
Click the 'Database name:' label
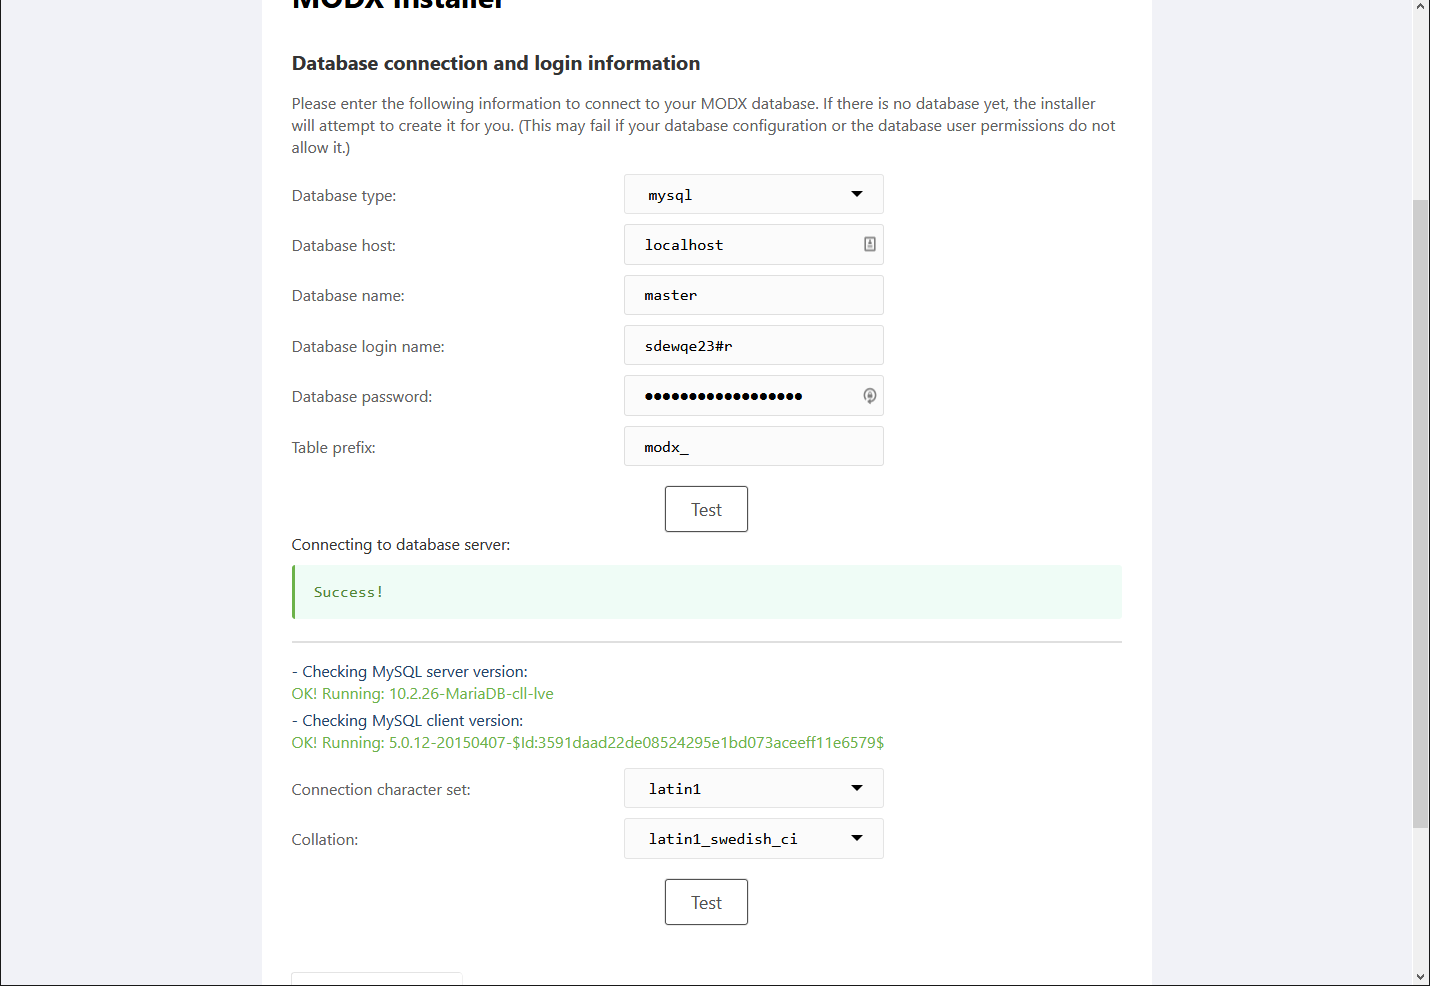click(348, 296)
